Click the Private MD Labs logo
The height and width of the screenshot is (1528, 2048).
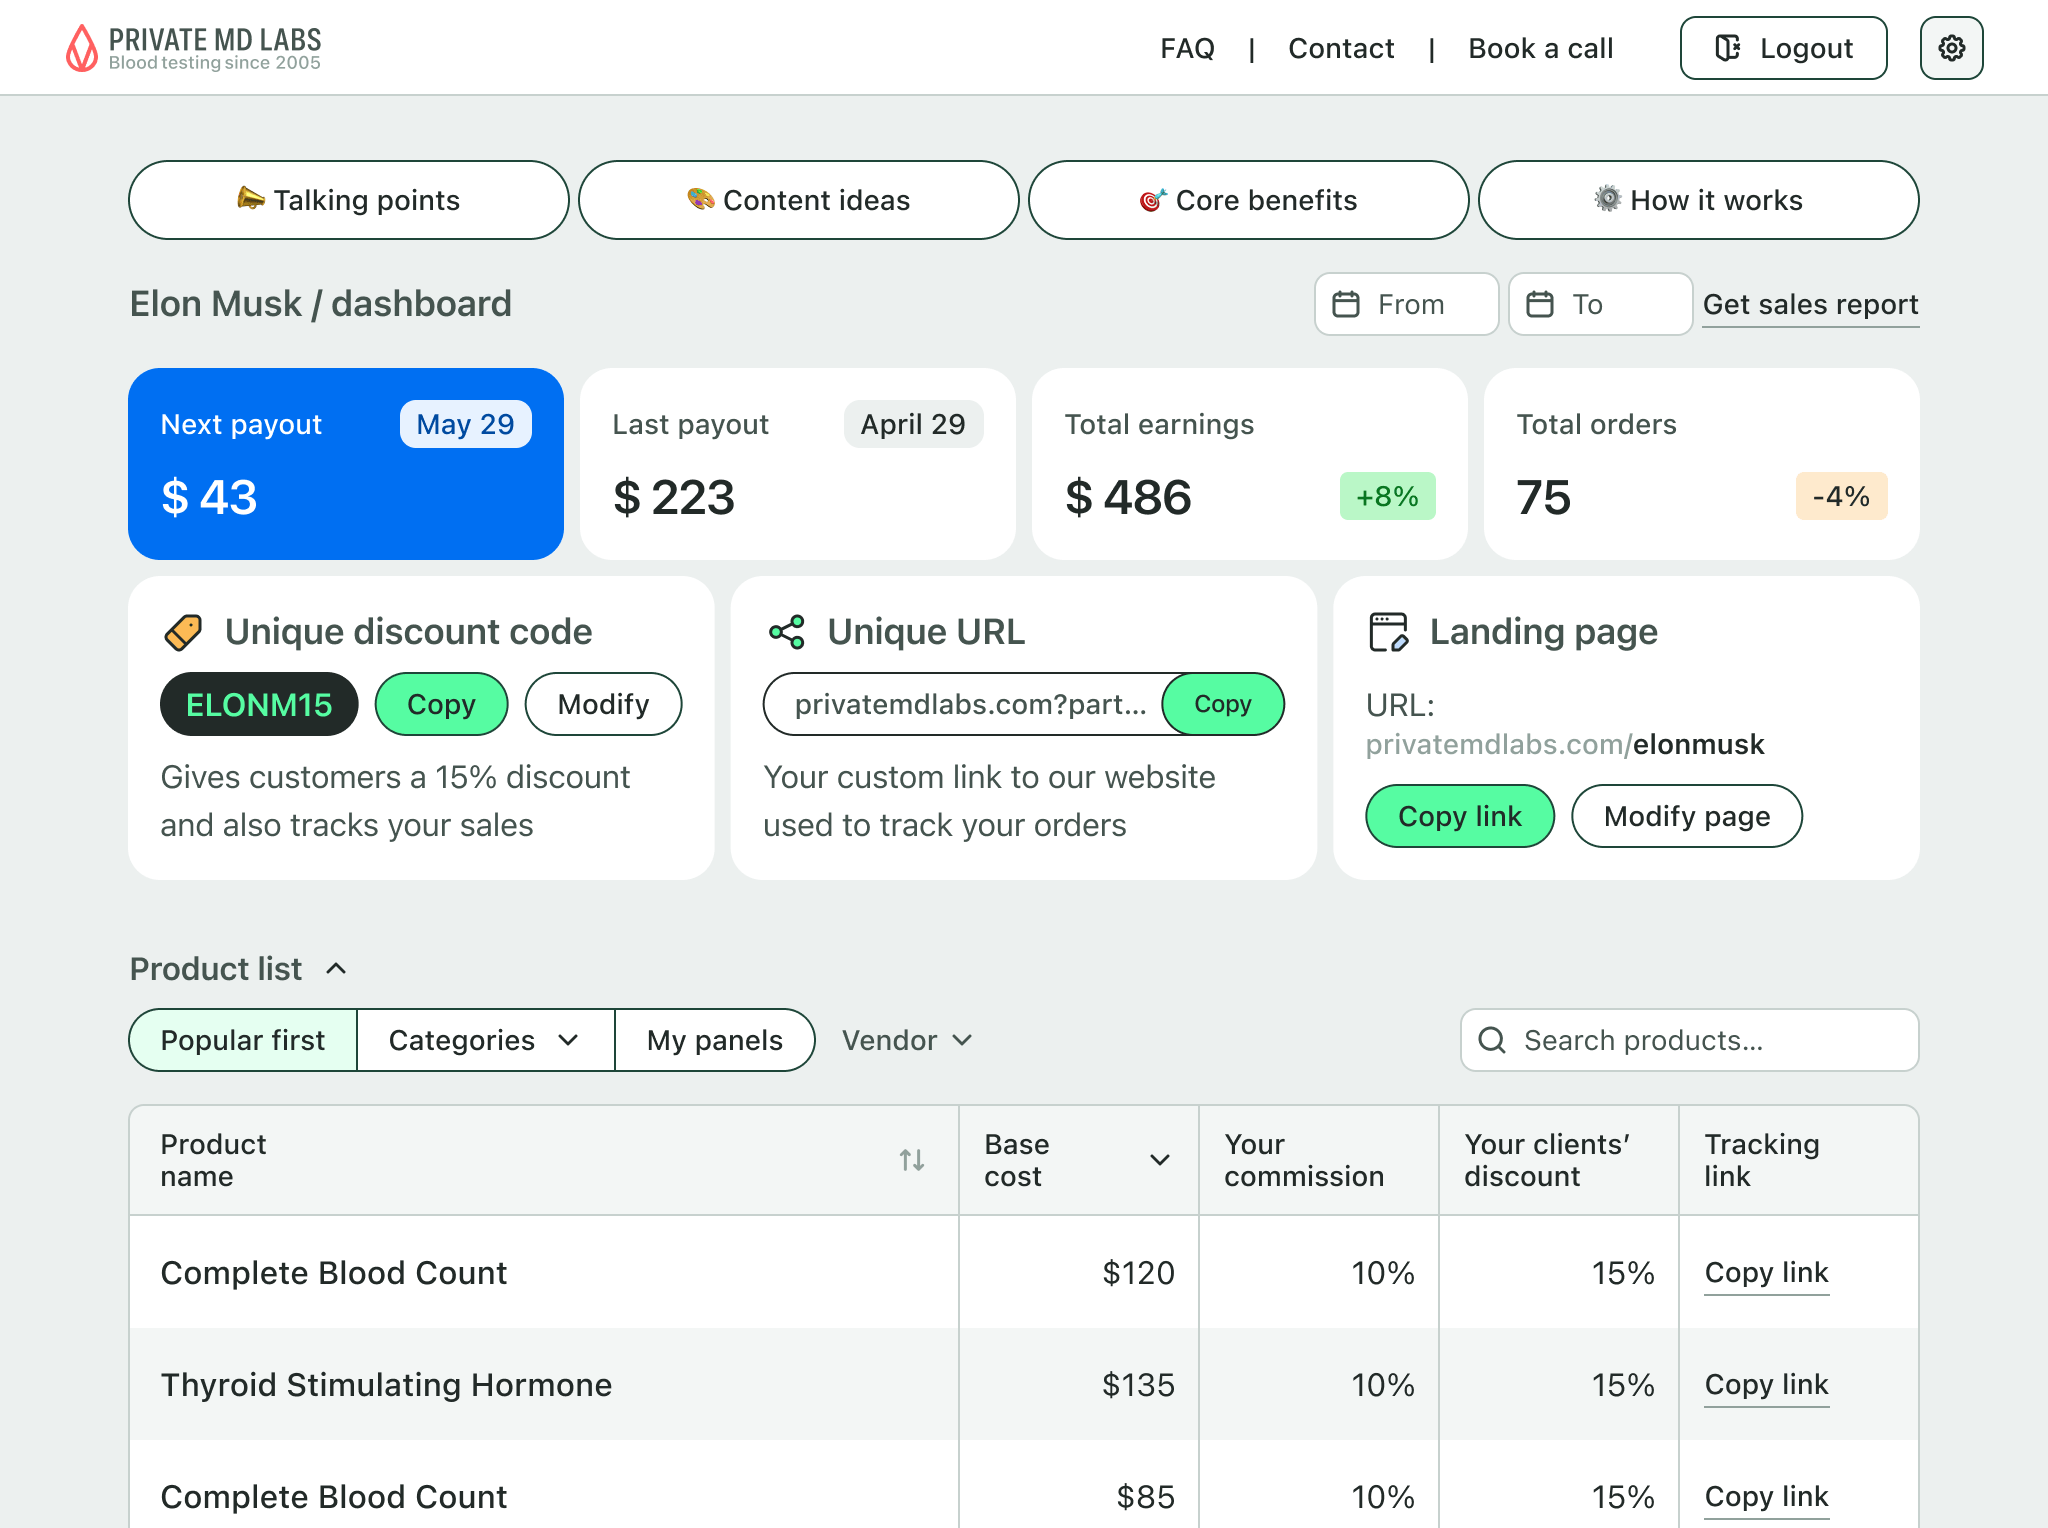[x=194, y=47]
